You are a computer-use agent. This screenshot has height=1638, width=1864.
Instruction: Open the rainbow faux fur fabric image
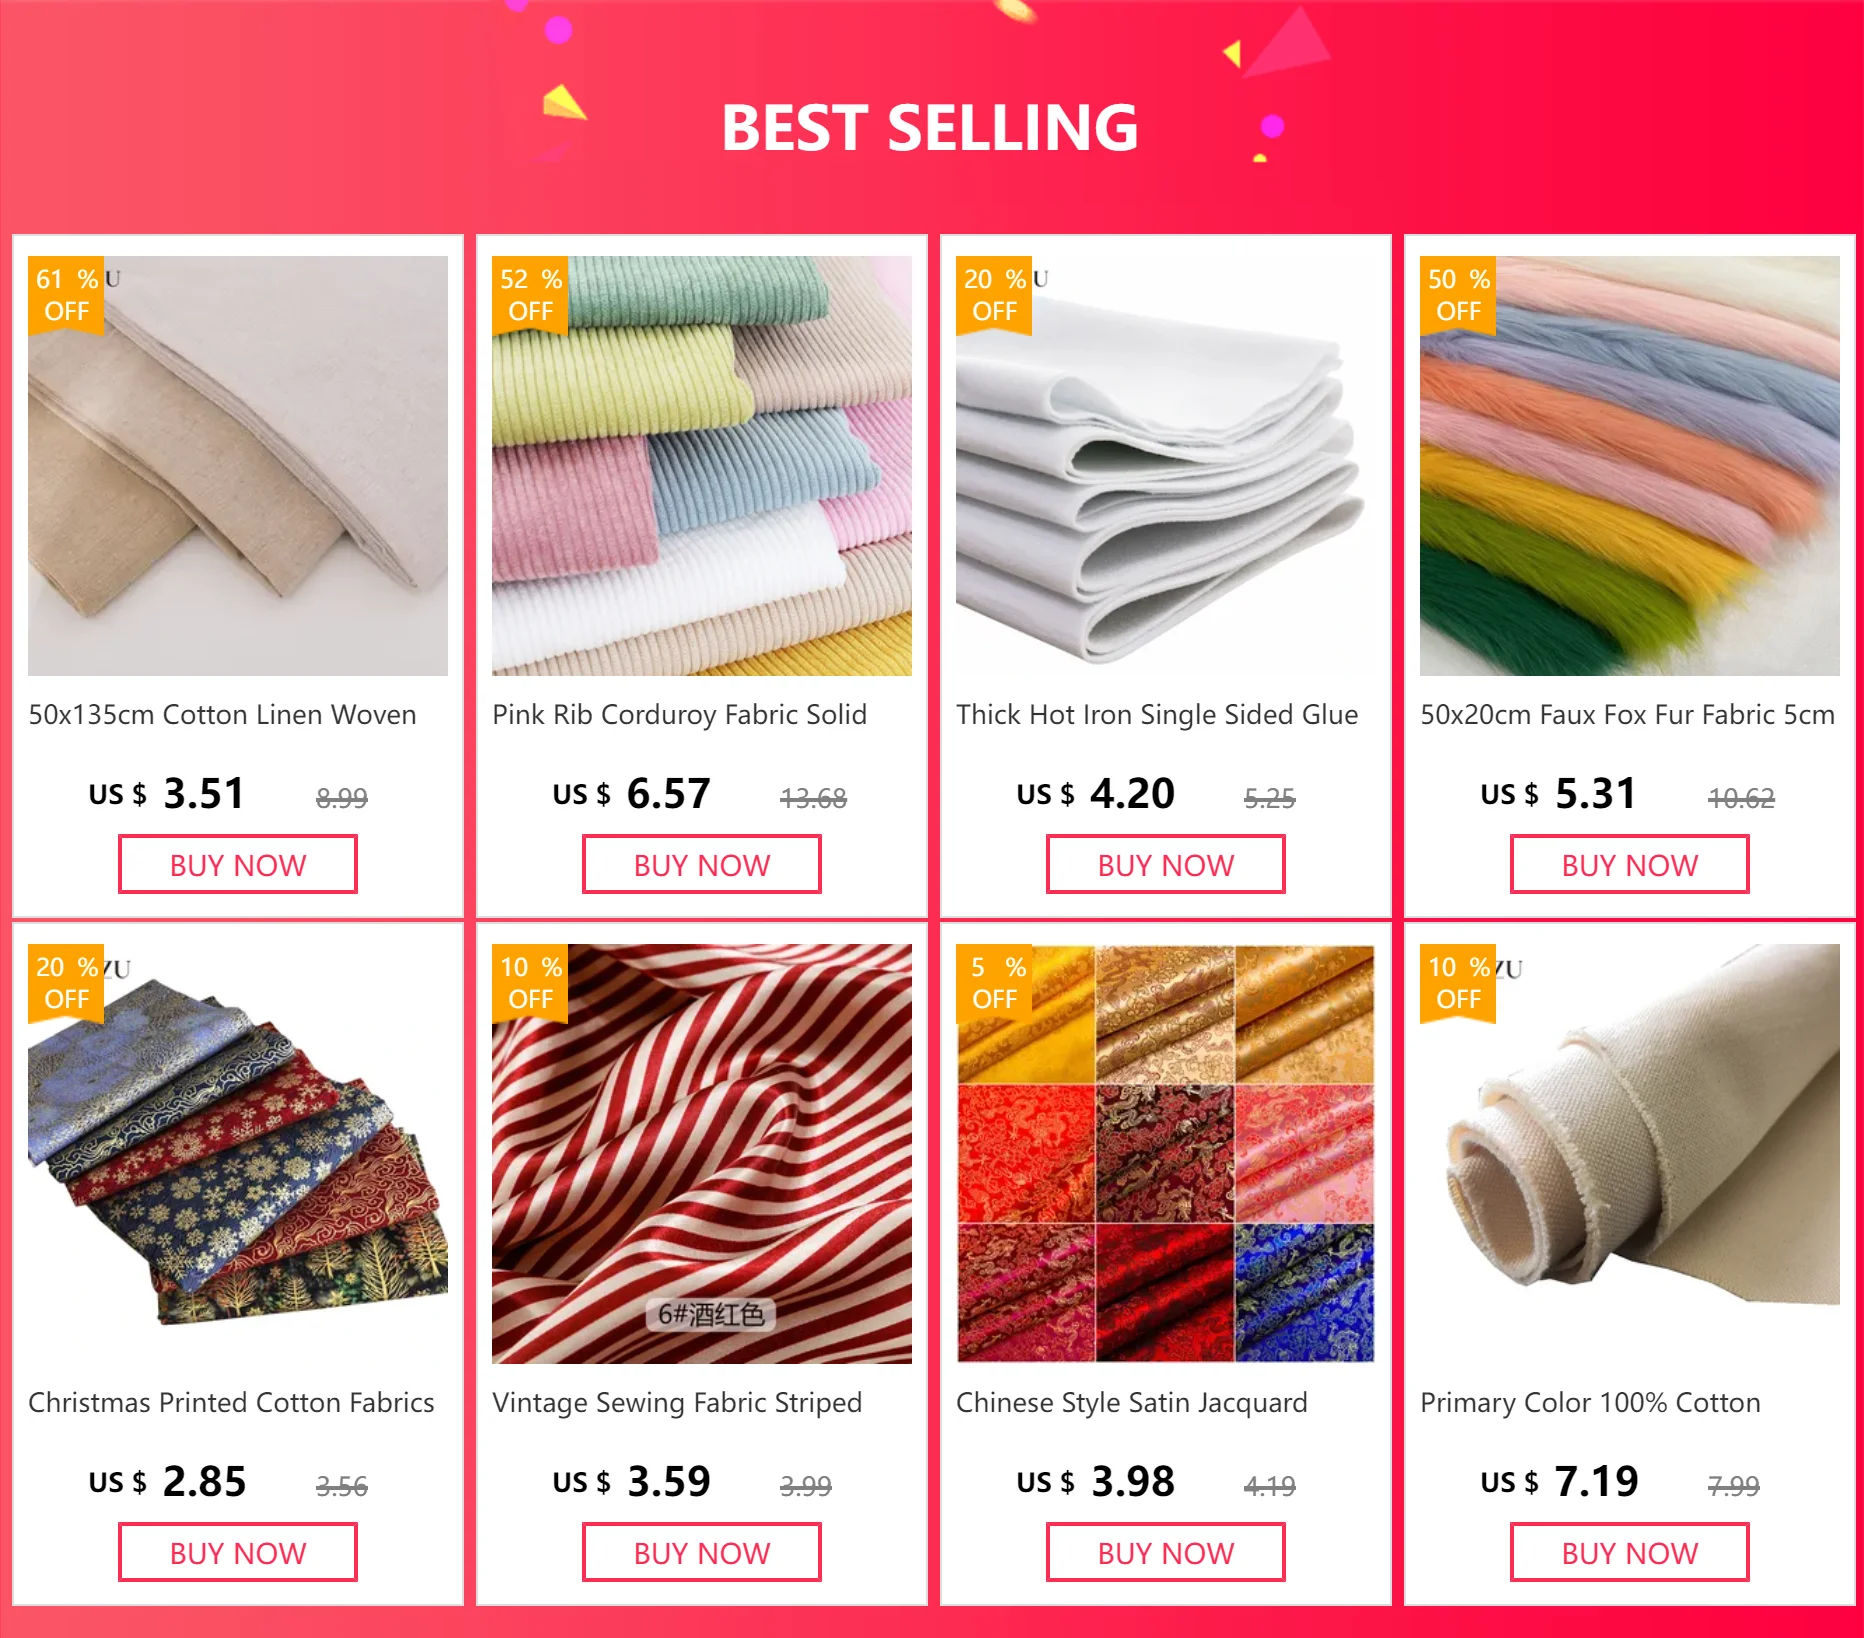coord(1630,466)
